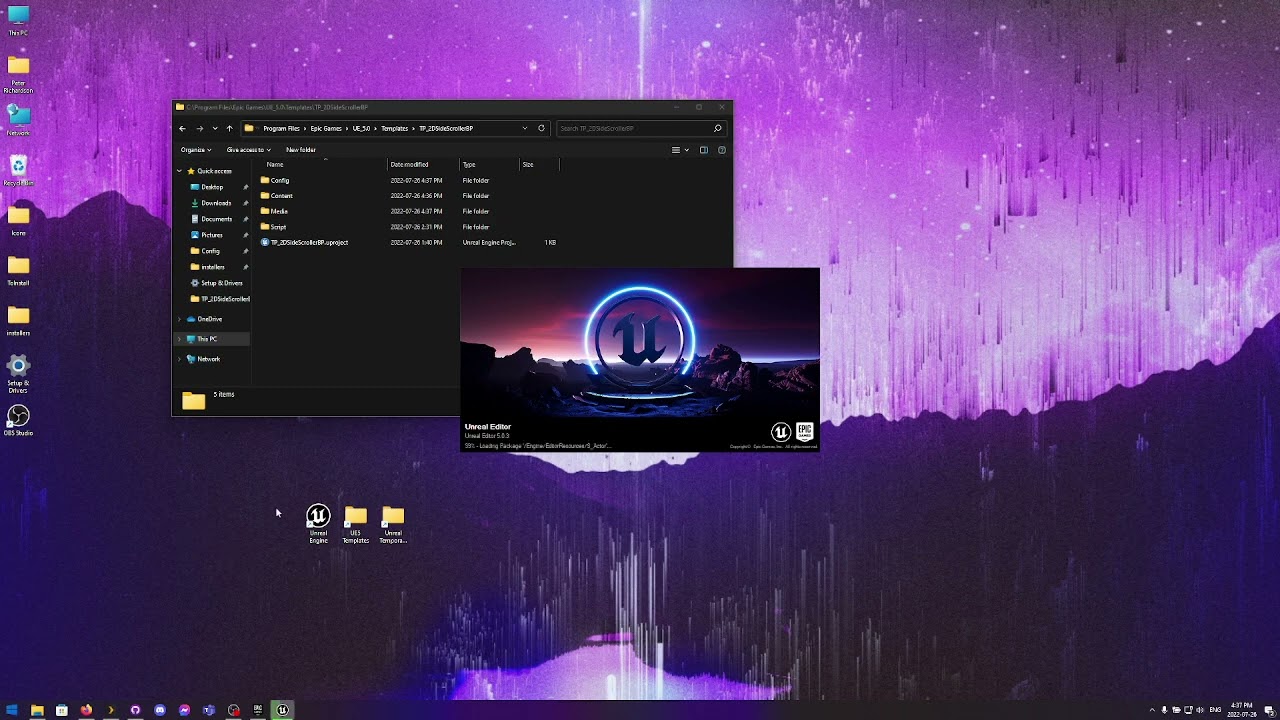This screenshot has height=720, width=1280.
Task: Click Epic Games in address breadcrumb
Action: coord(326,128)
